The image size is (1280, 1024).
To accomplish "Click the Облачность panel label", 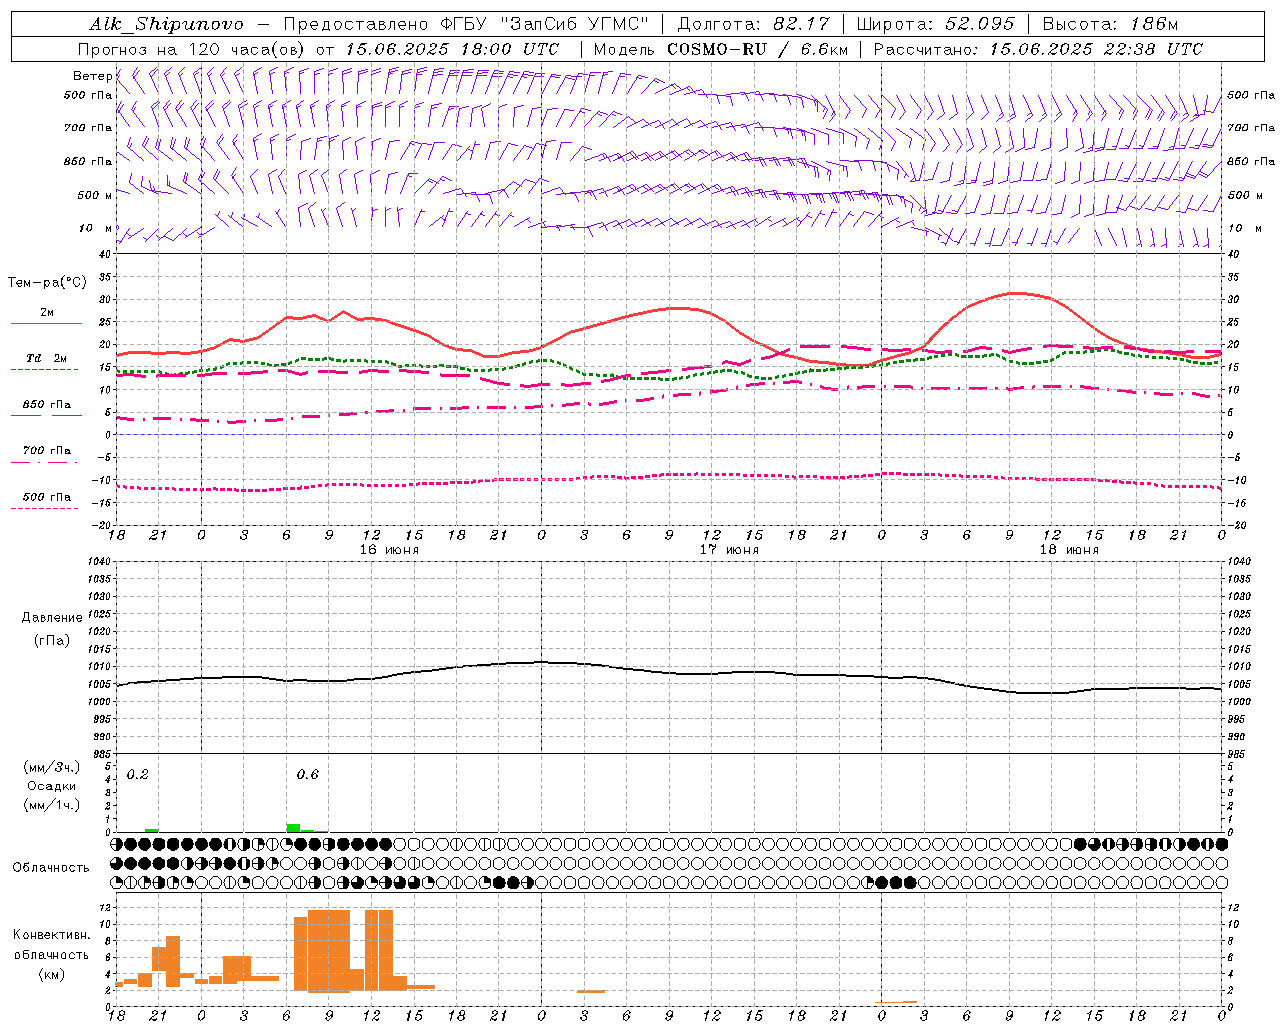I will (51, 867).
